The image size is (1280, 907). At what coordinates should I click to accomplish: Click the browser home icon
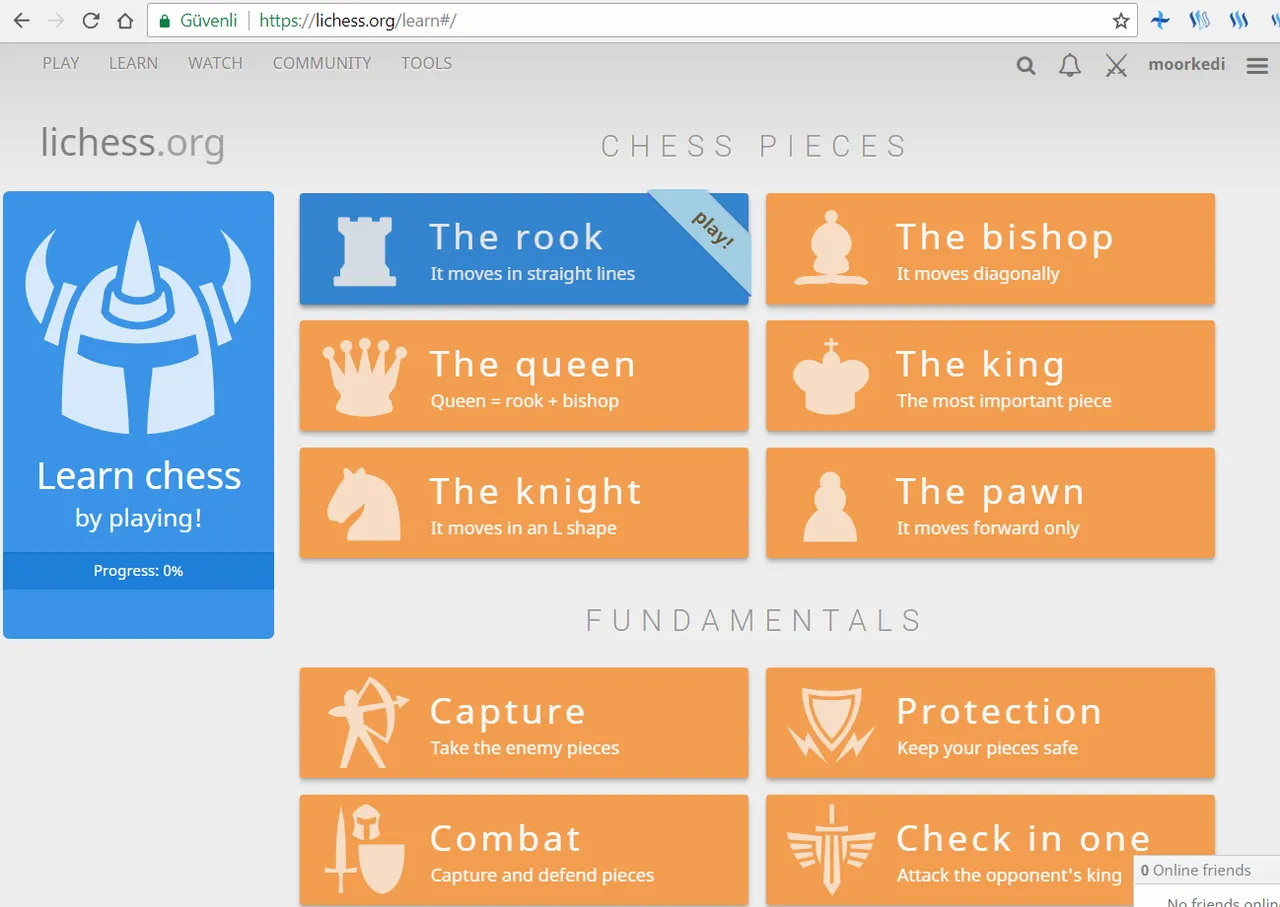(125, 20)
